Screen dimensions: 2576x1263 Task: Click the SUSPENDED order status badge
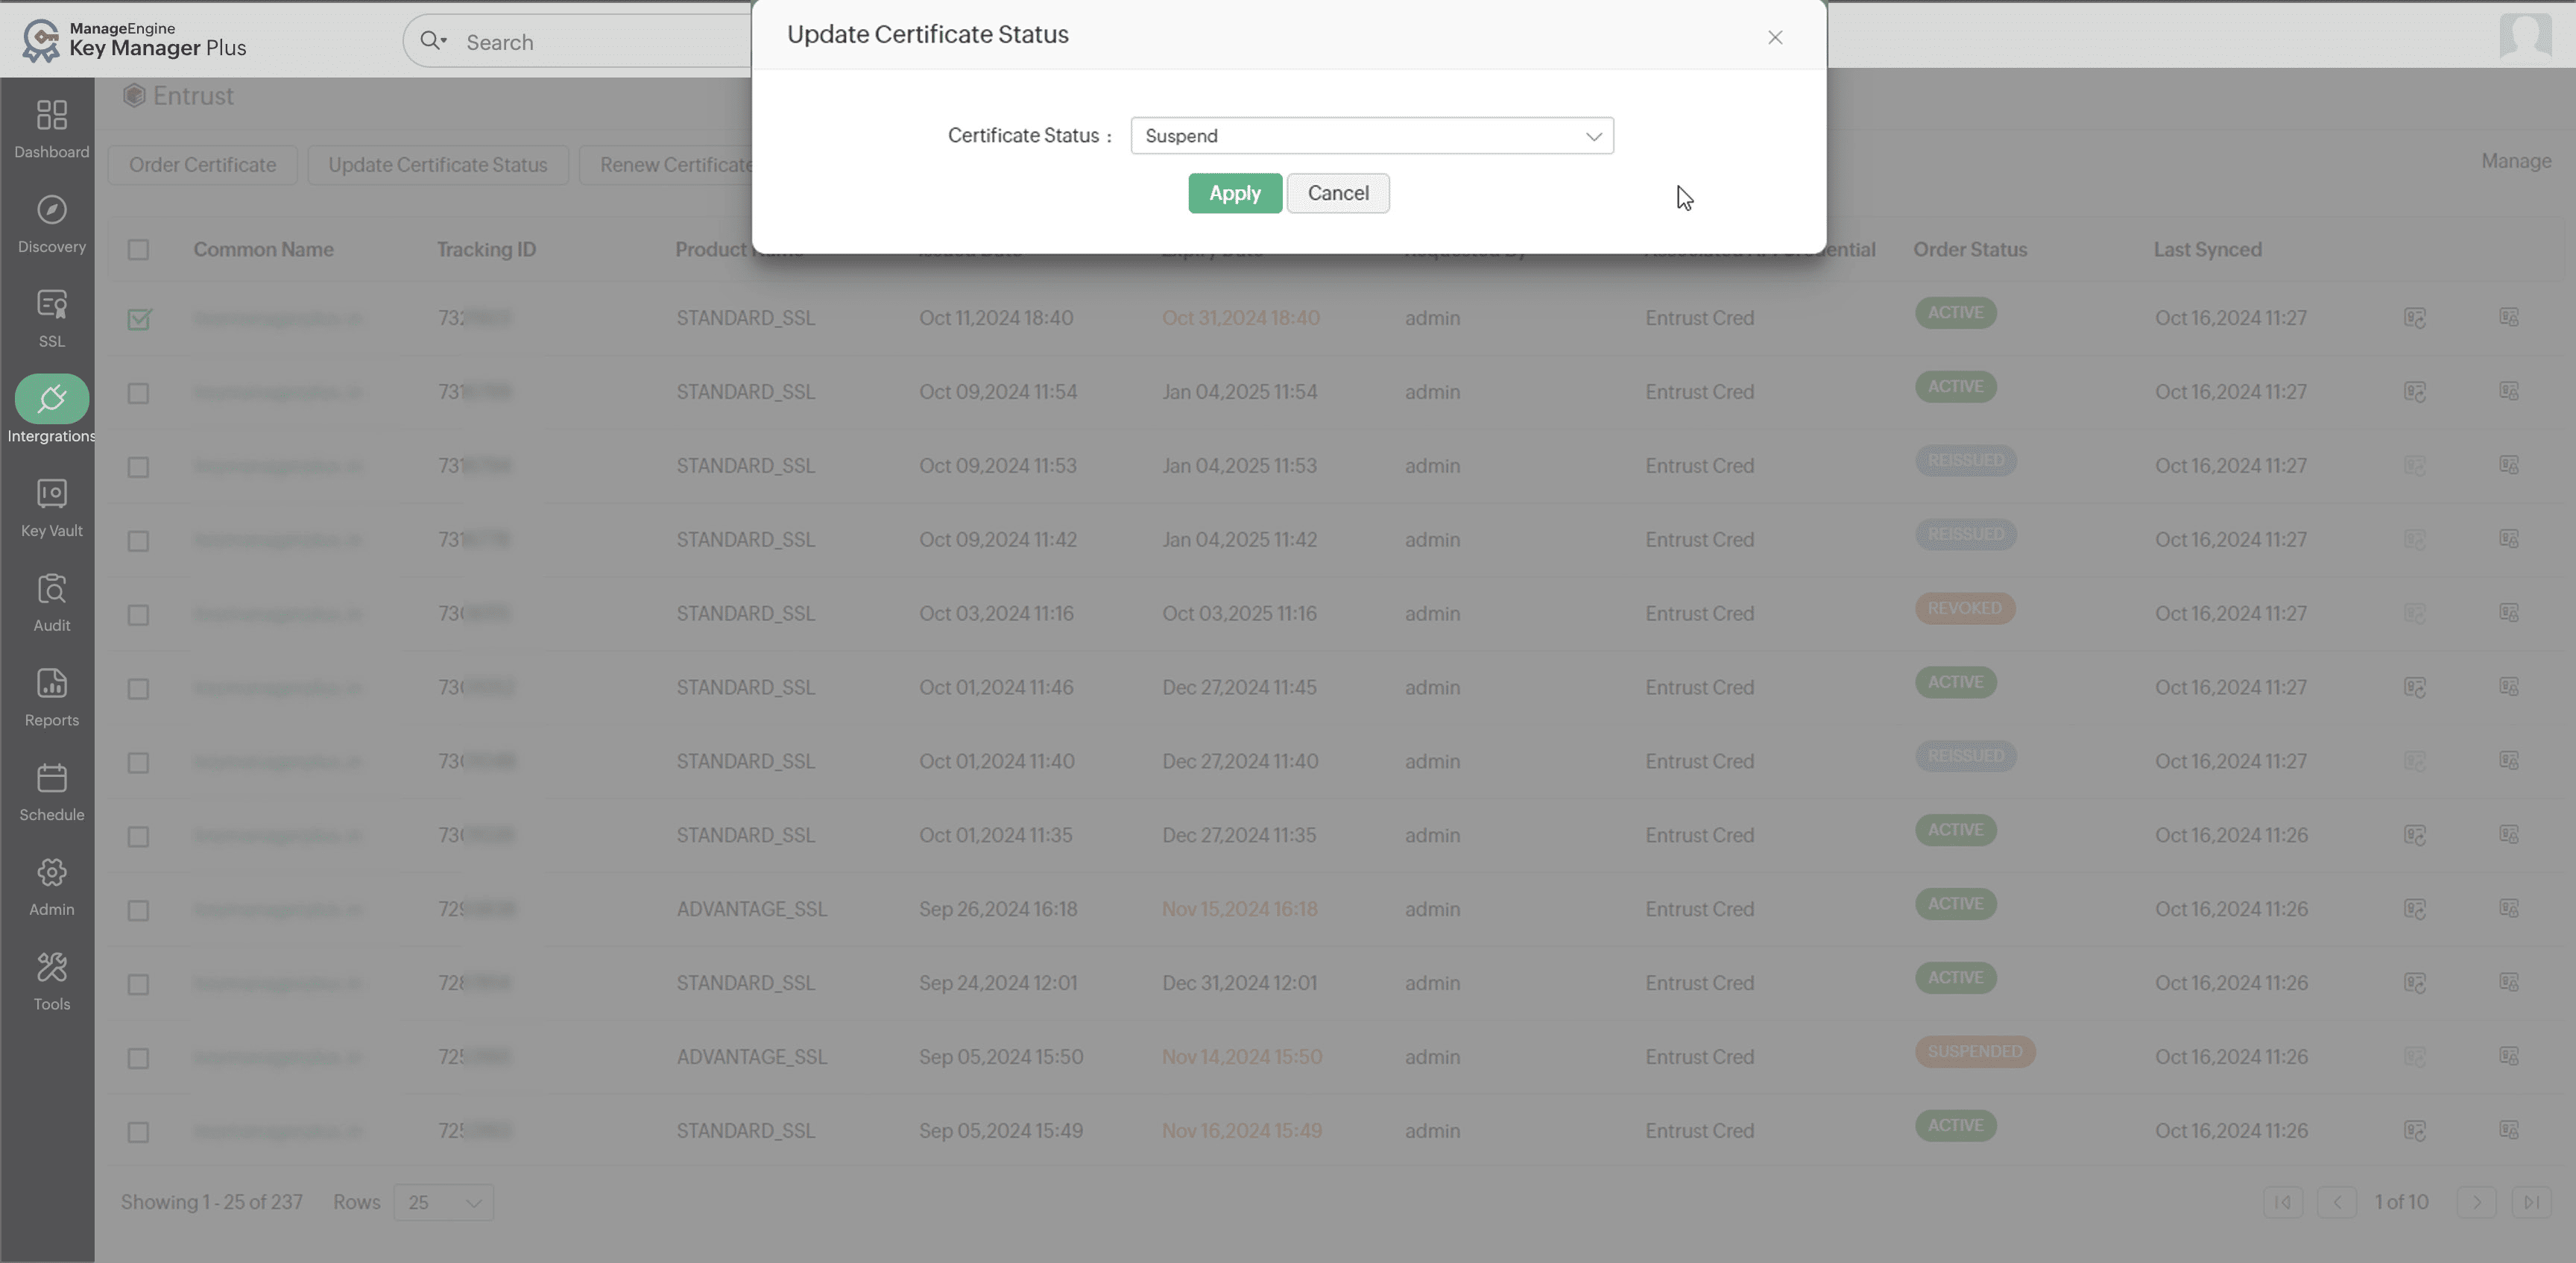(1975, 1052)
